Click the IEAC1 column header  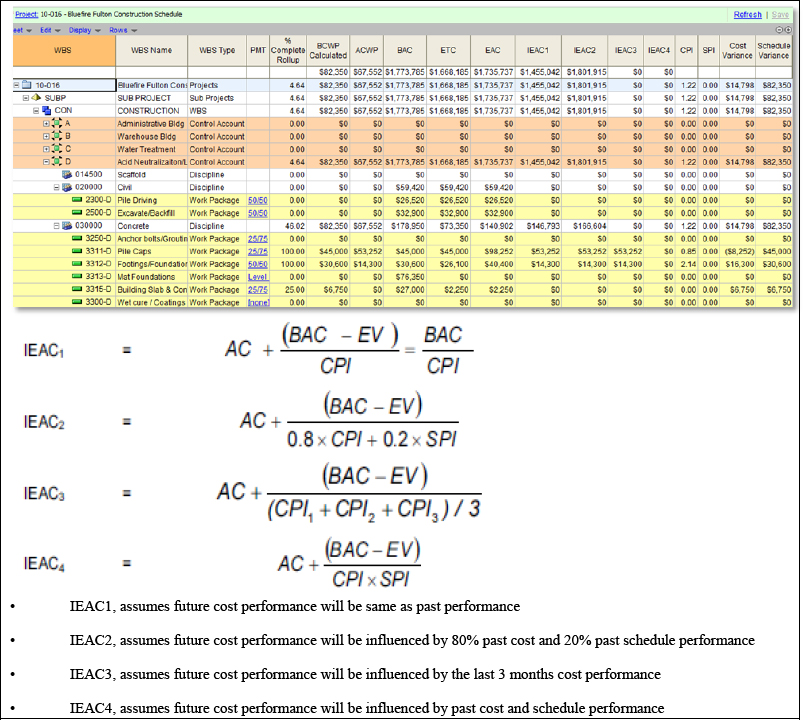click(538, 50)
